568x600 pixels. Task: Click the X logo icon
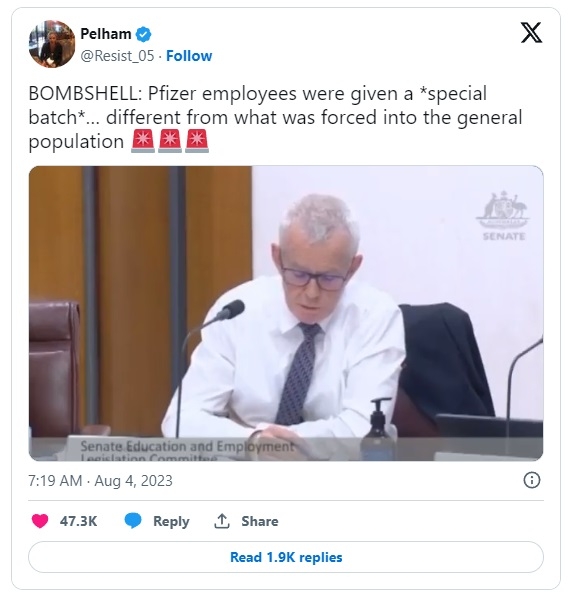[x=531, y=33]
